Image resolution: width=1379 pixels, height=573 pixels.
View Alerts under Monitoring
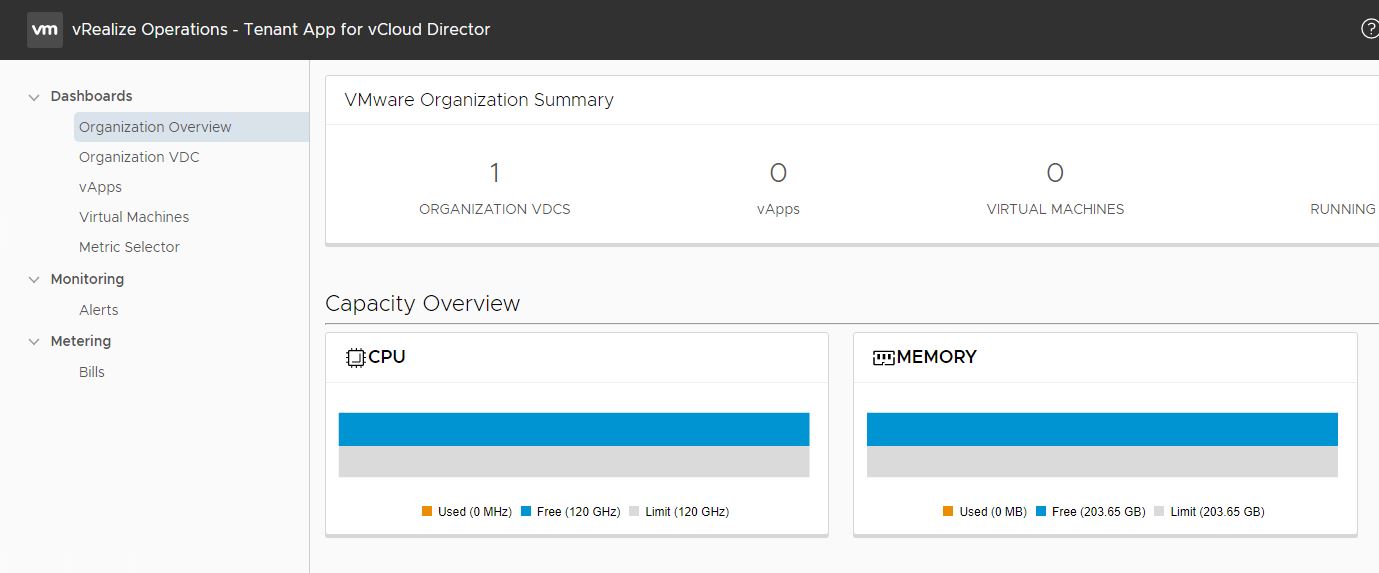coord(99,310)
